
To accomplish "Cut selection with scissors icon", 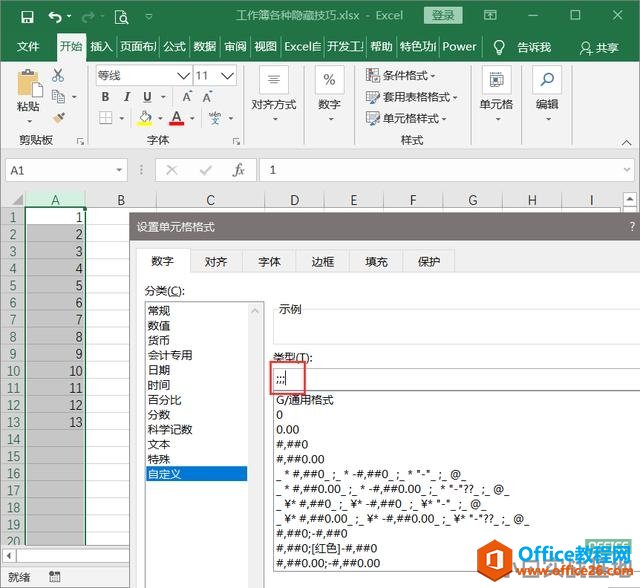I will tap(58, 75).
